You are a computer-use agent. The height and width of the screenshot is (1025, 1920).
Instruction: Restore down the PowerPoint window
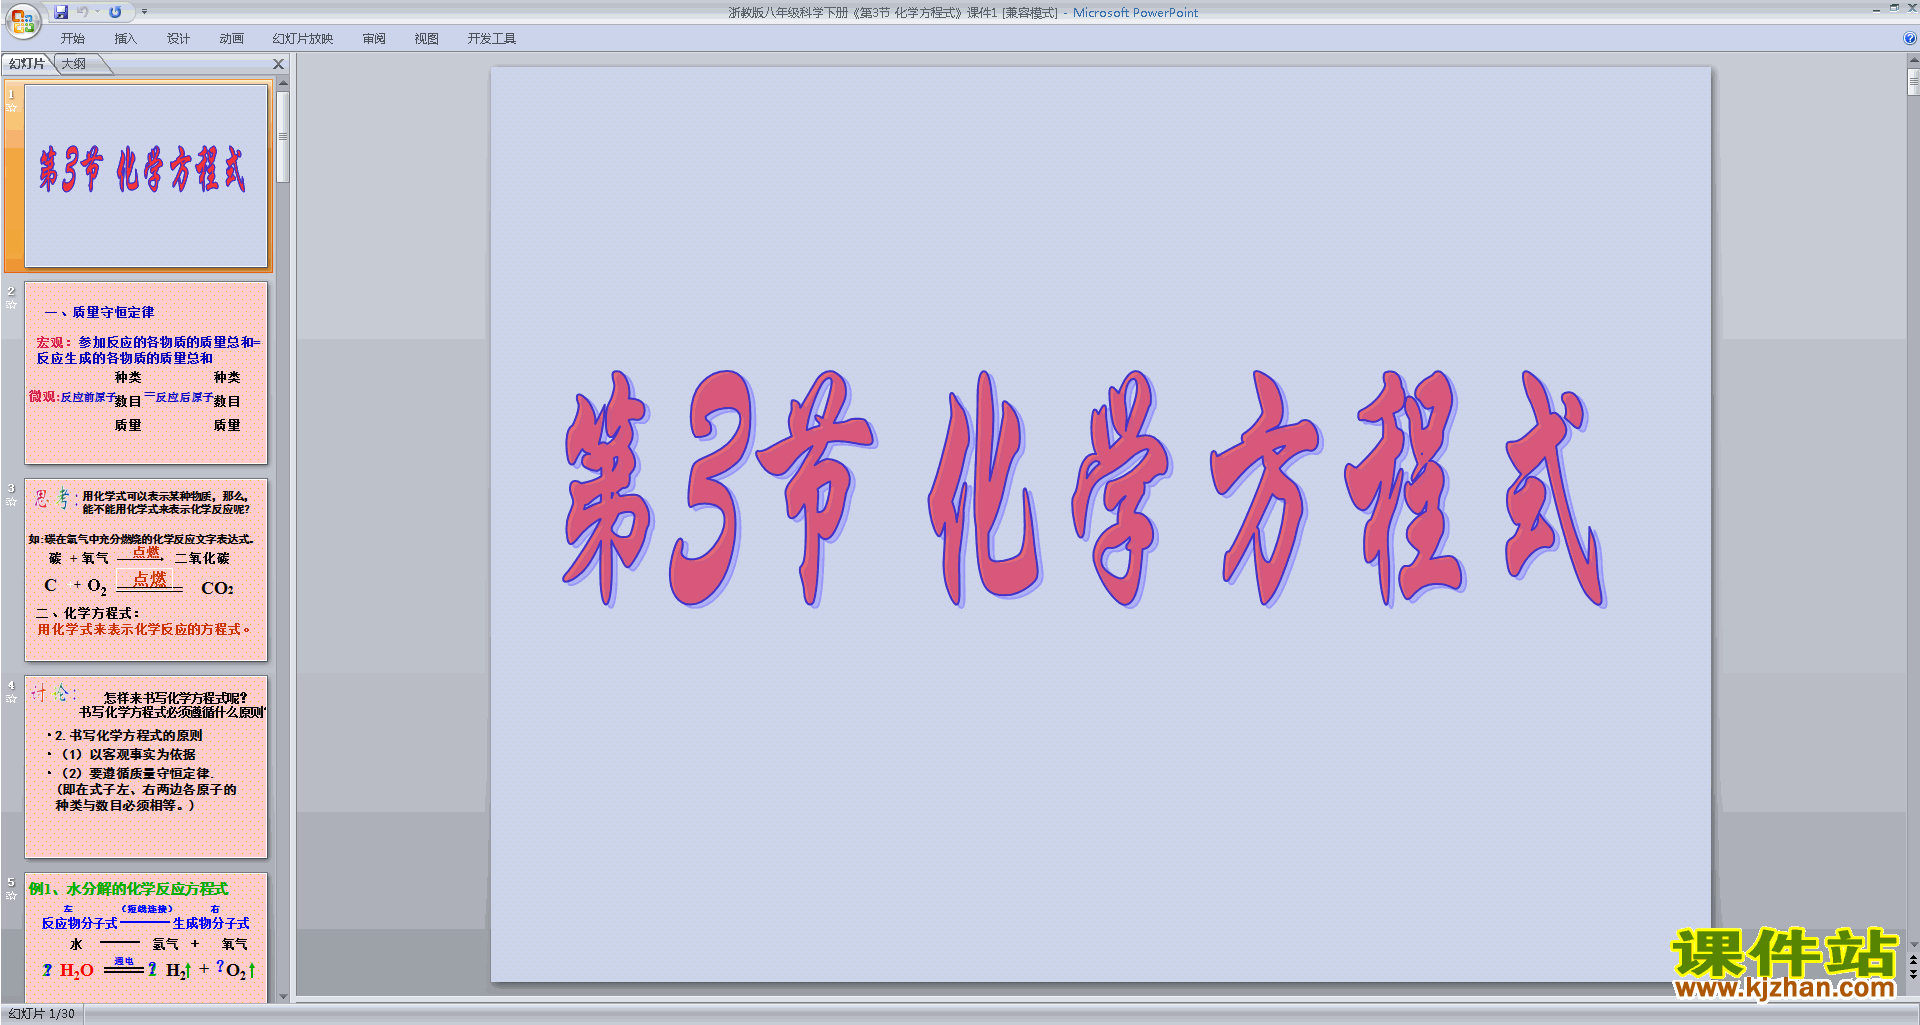(1894, 8)
